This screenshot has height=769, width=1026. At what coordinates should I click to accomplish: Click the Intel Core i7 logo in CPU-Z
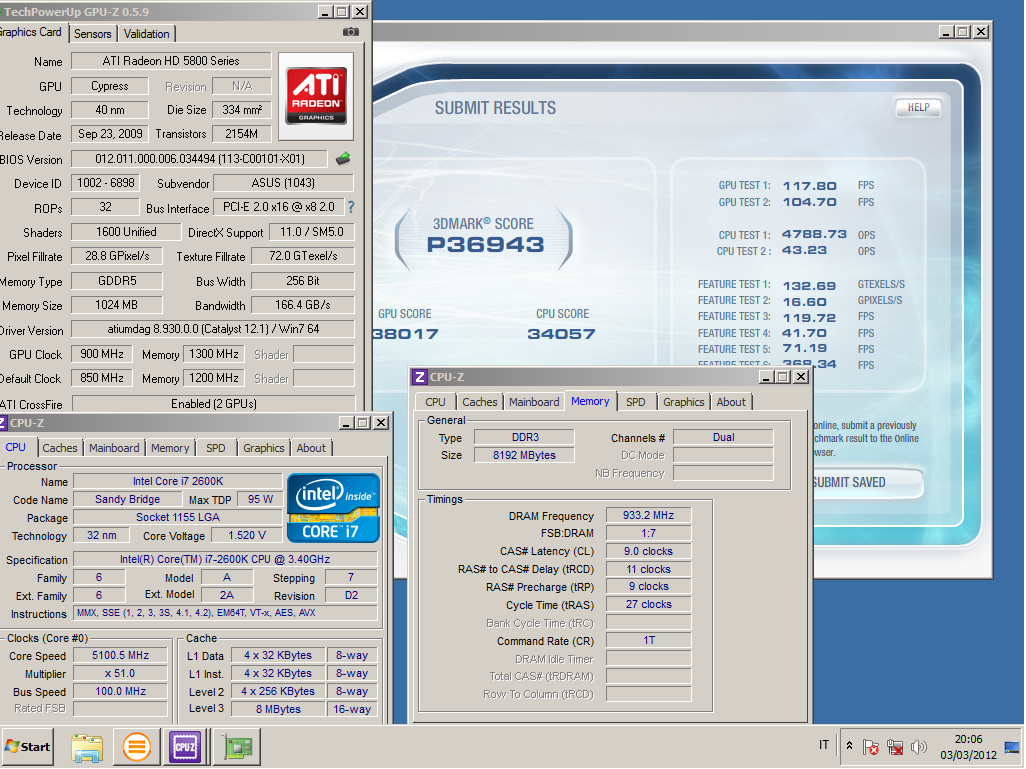(x=334, y=508)
